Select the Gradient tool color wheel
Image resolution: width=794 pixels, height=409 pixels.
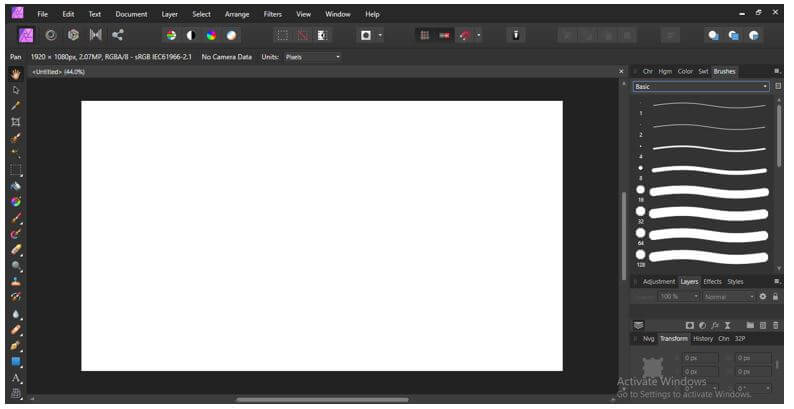[16, 201]
